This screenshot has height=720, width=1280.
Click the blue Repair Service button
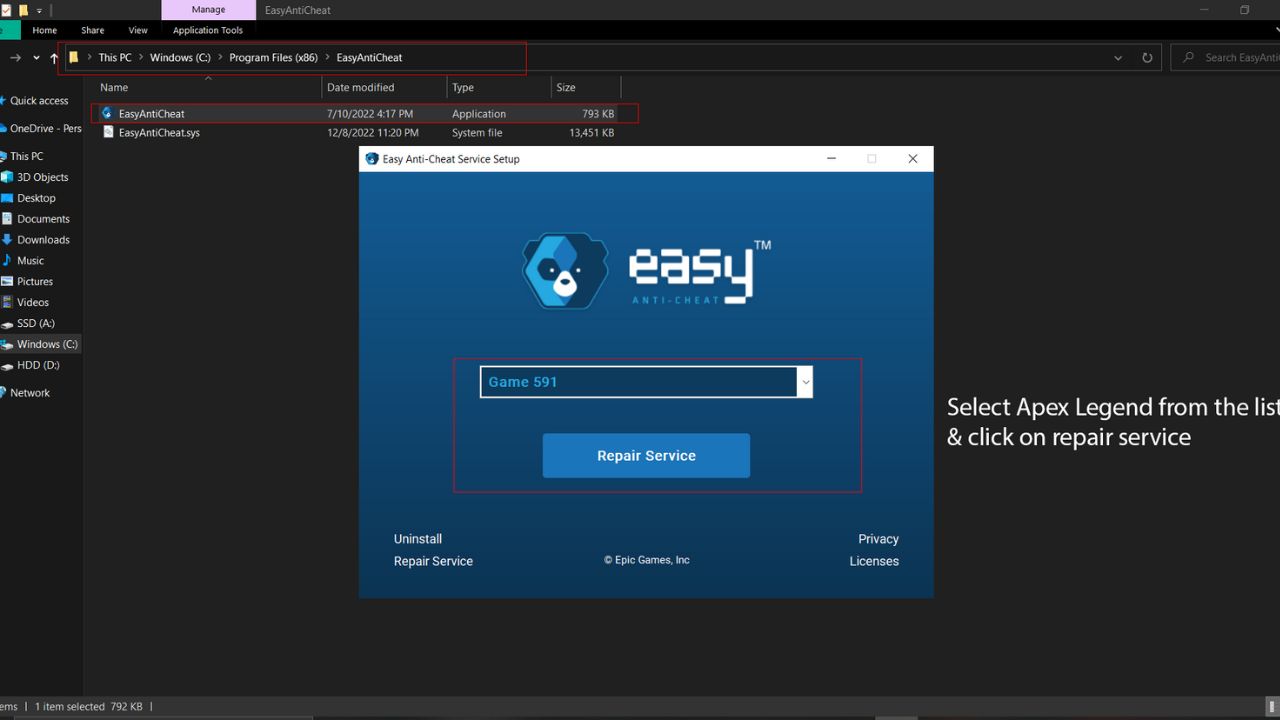(646, 455)
